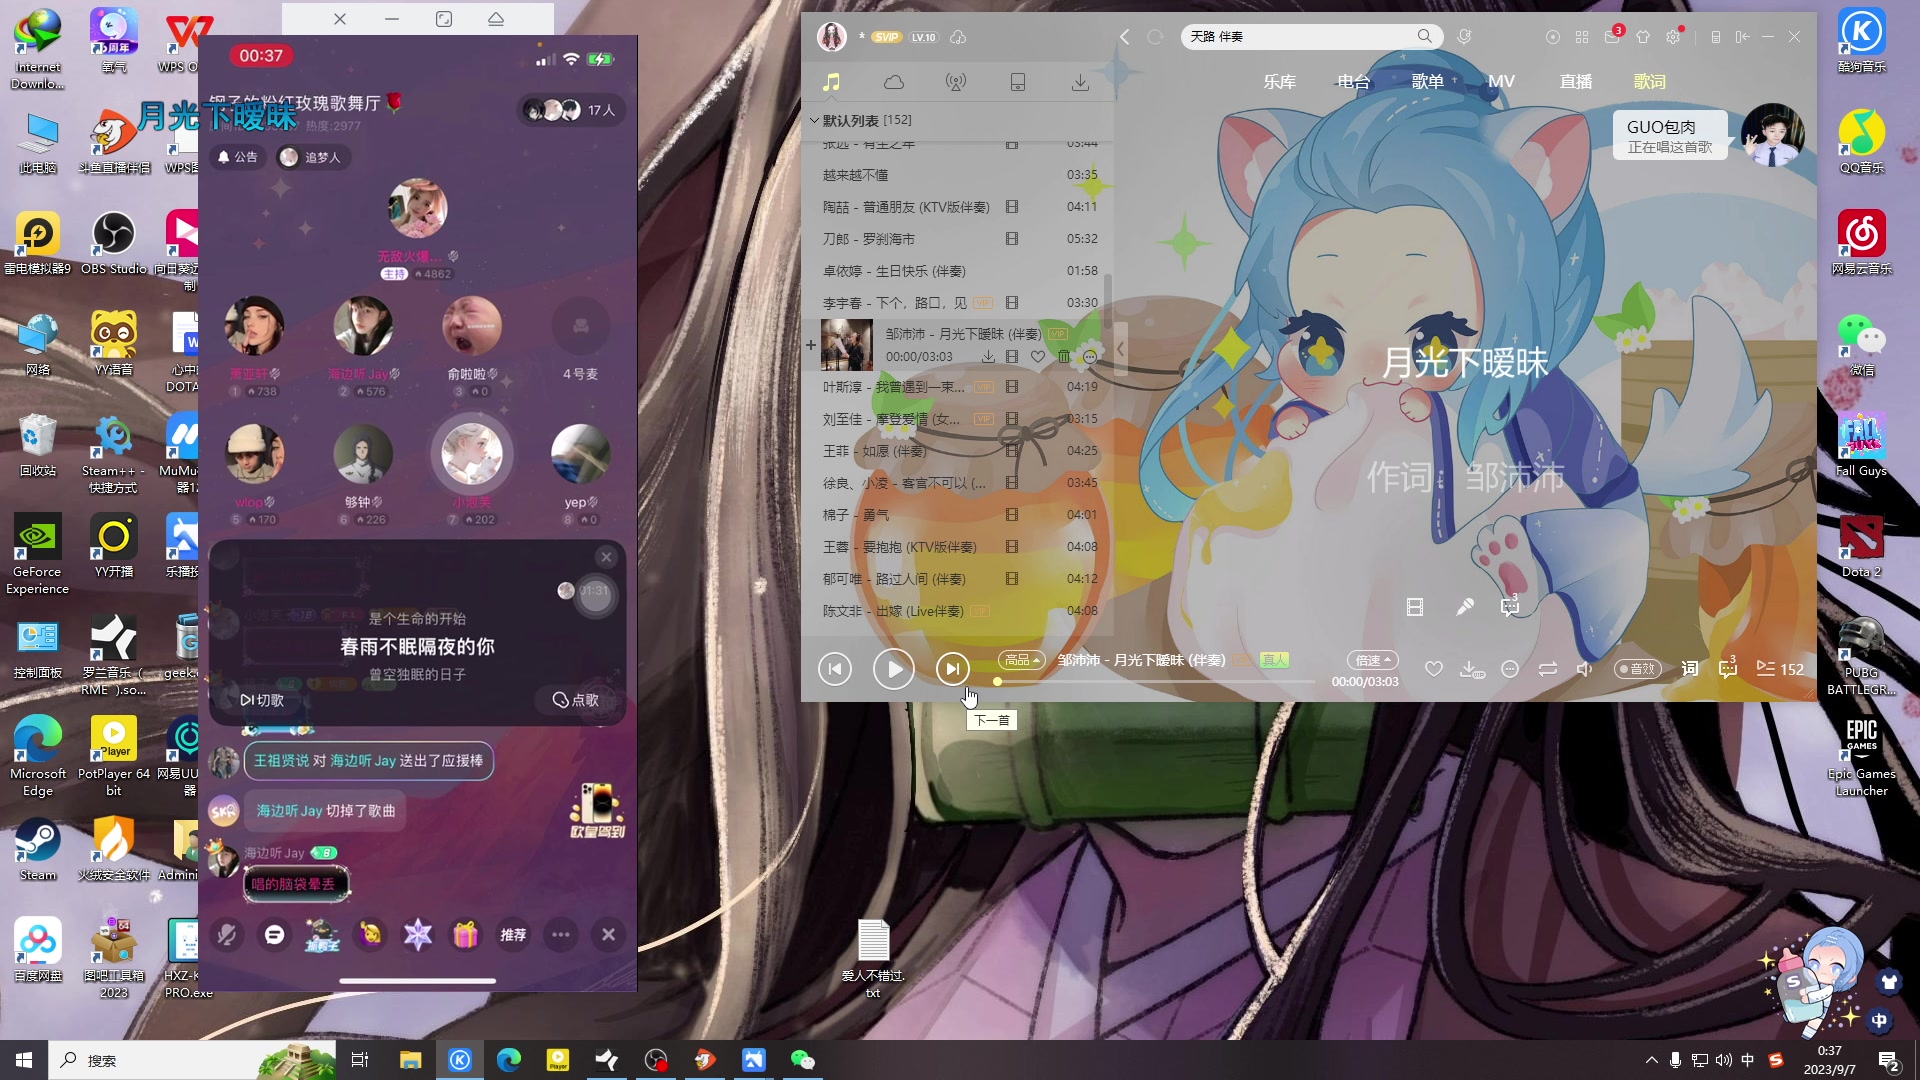
Task: Open the local music note tab in KuGou
Action: coord(831,82)
